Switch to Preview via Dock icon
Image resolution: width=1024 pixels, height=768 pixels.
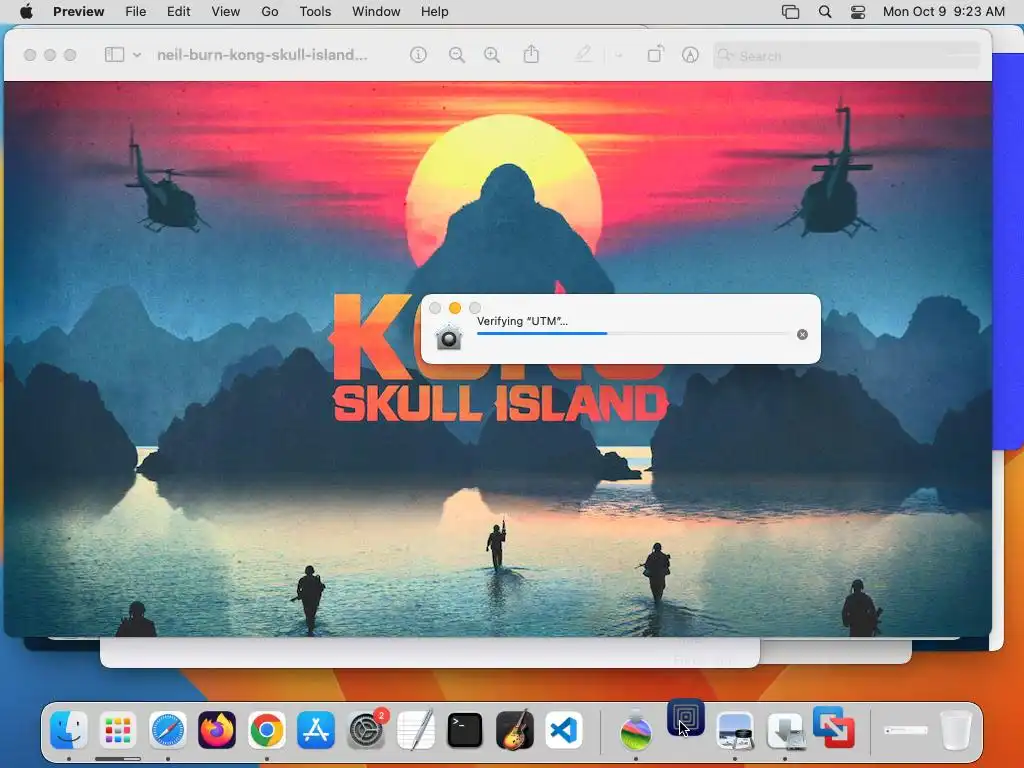[735, 729]
